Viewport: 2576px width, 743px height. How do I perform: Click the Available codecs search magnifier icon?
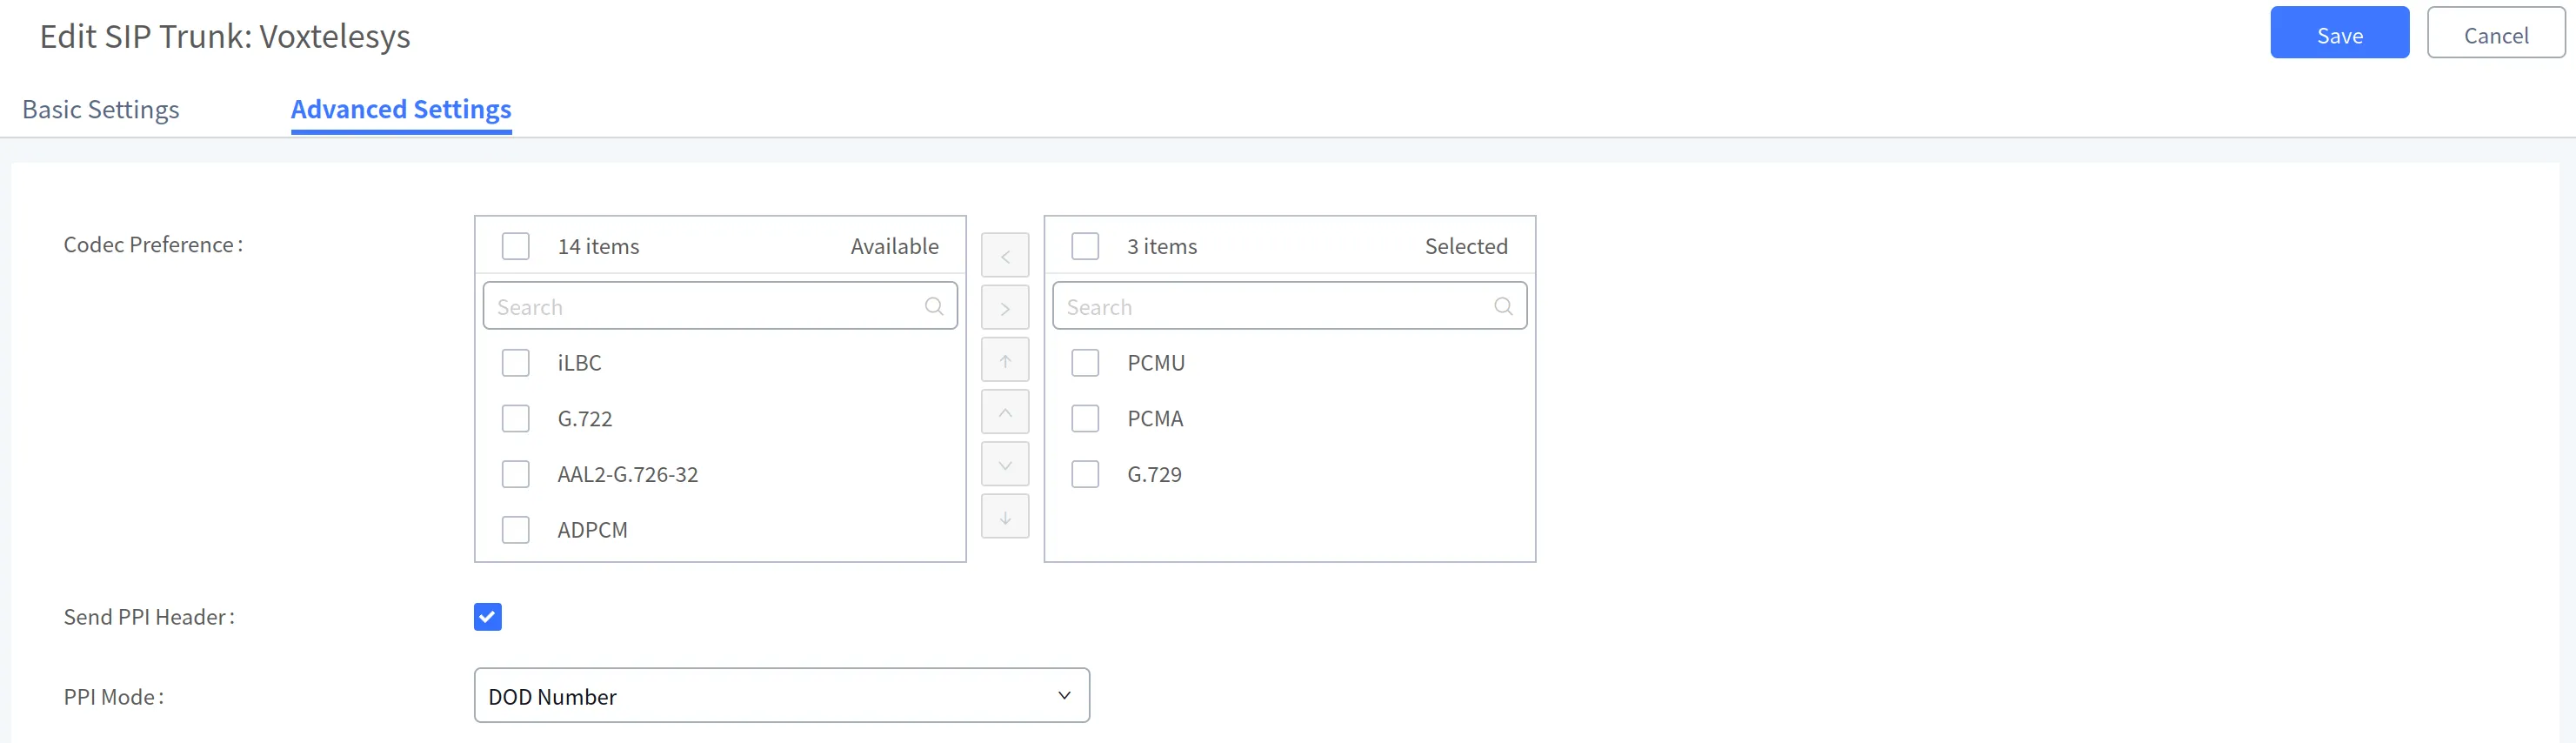pyautogui.click(x=934, y=306)
